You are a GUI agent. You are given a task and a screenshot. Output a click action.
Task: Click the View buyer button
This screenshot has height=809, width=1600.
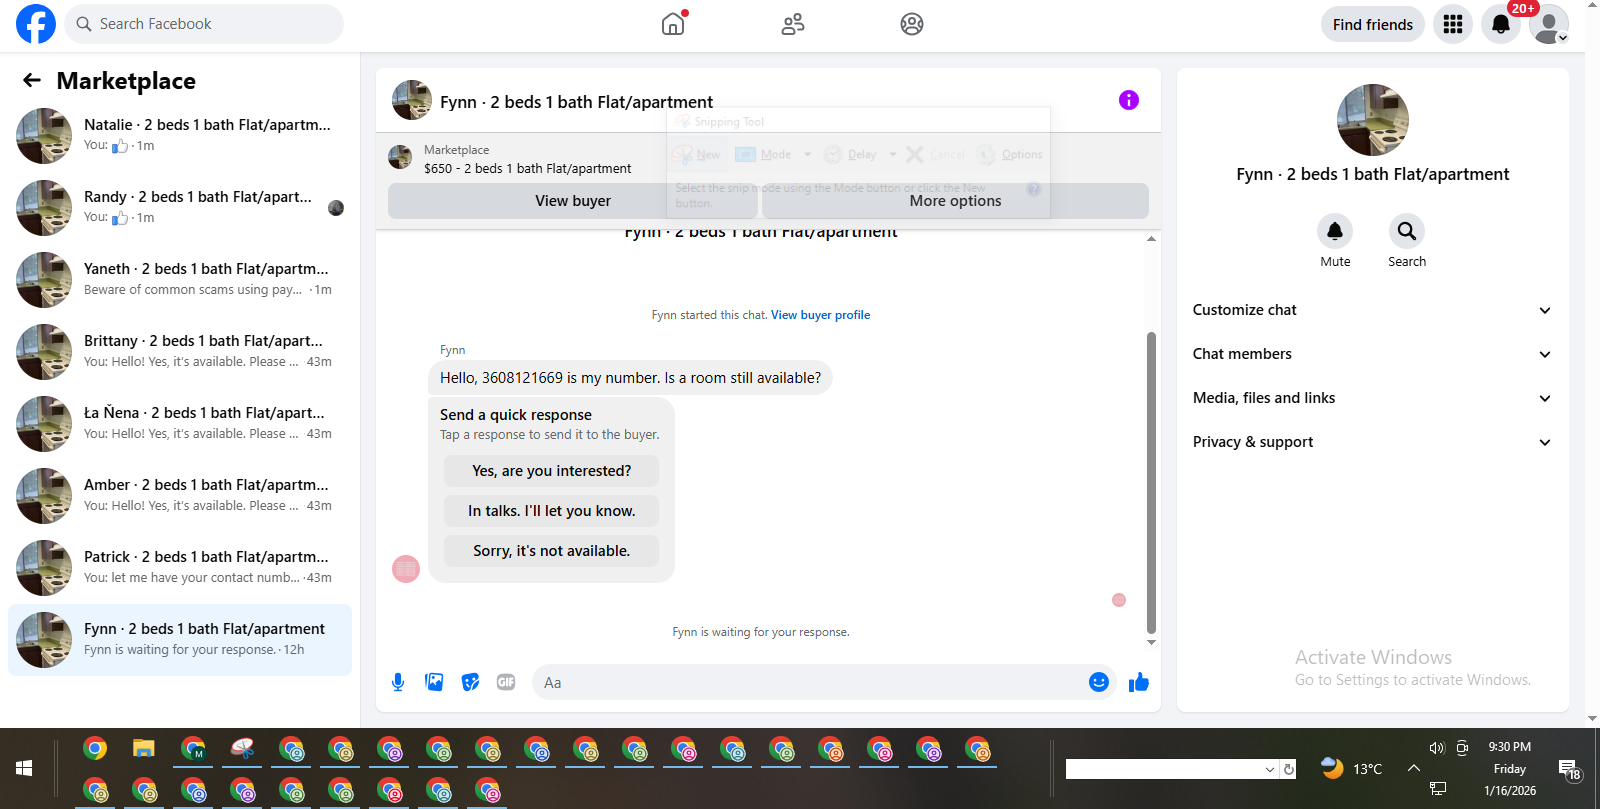tap(573, 201)
